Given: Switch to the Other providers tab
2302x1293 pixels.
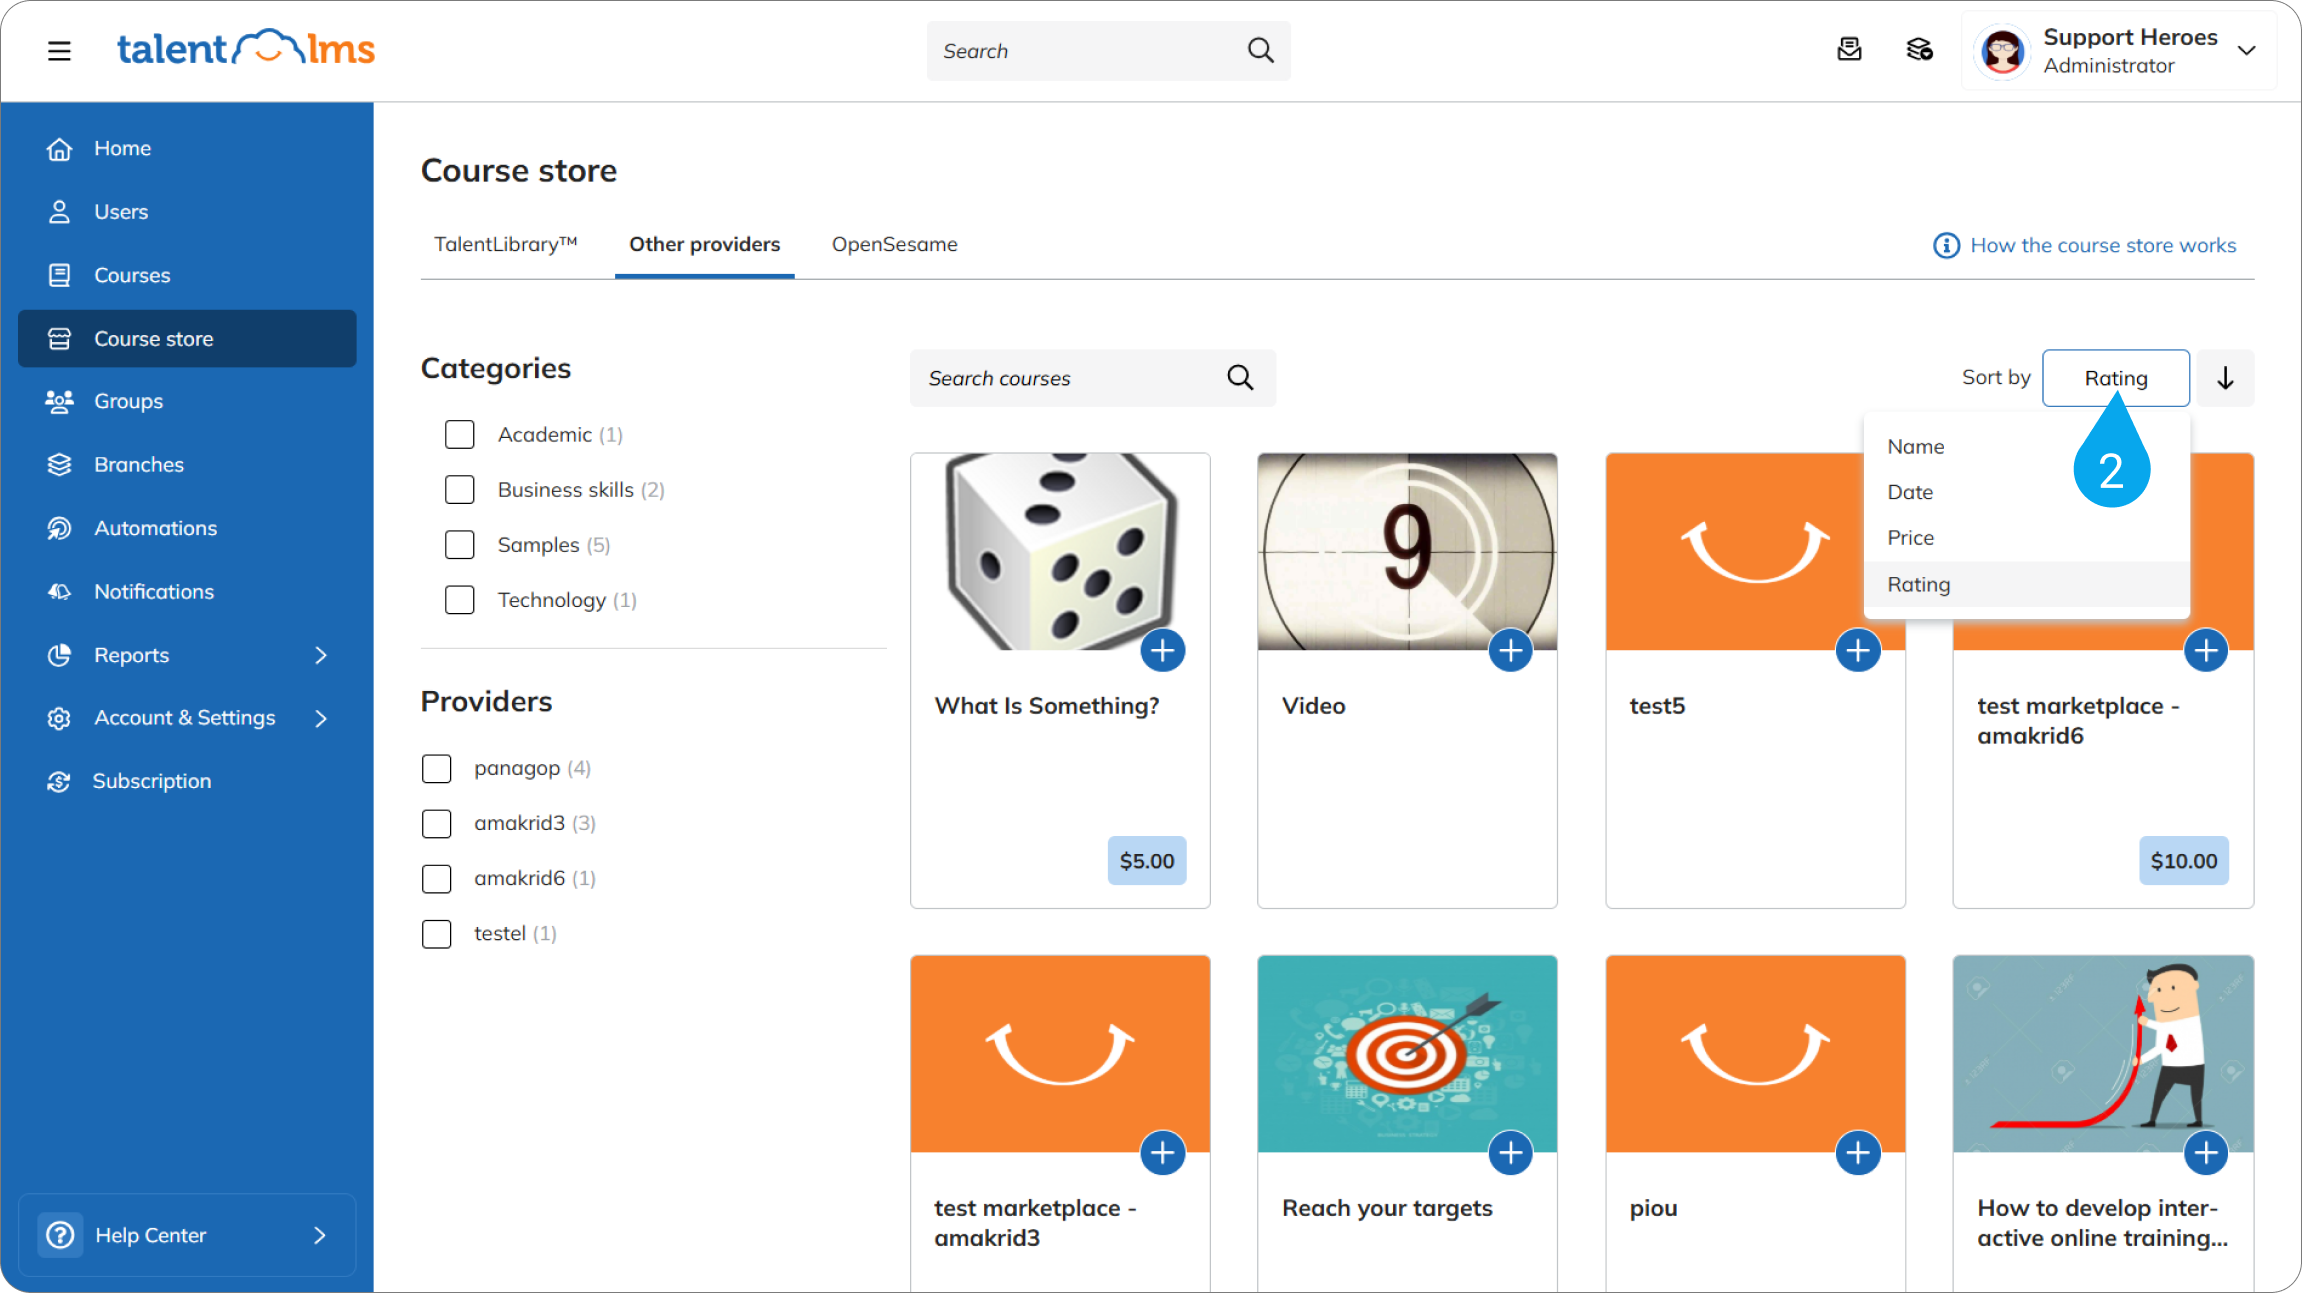Looking at the screenshot, I should pyautogui.click(x=704, y=244).
